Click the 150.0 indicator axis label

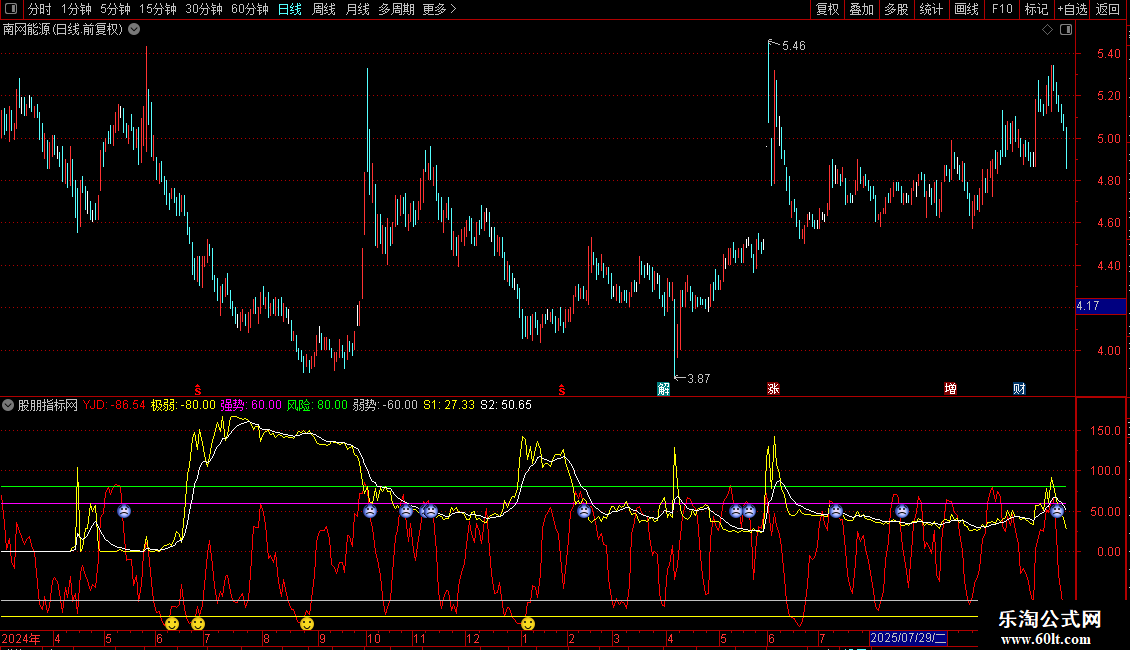(1105, 431)
